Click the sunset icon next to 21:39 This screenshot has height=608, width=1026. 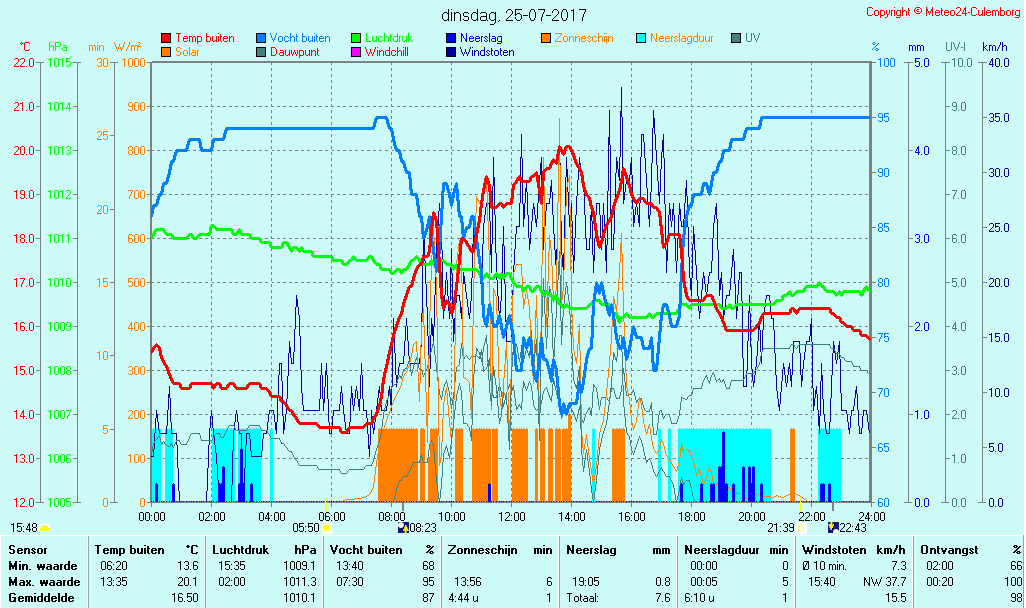801,528
